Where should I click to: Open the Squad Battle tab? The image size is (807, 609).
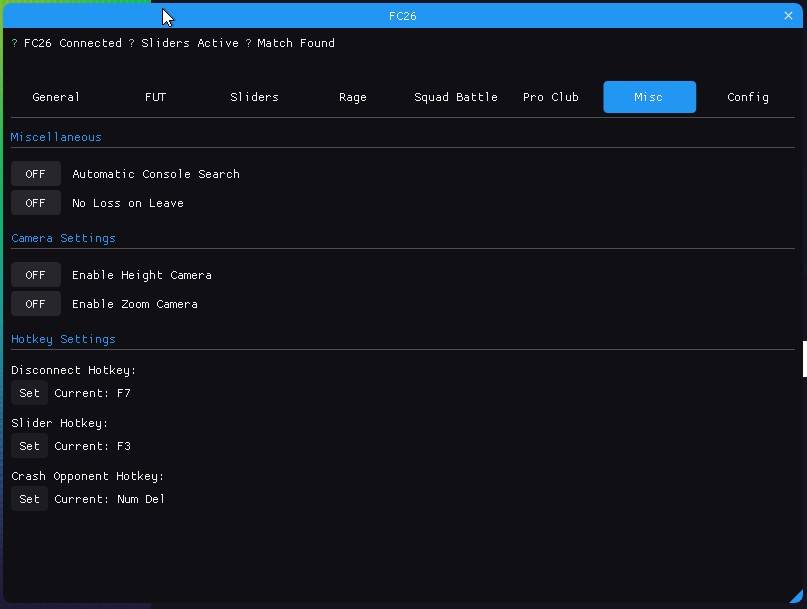click(x=455, y=97)
